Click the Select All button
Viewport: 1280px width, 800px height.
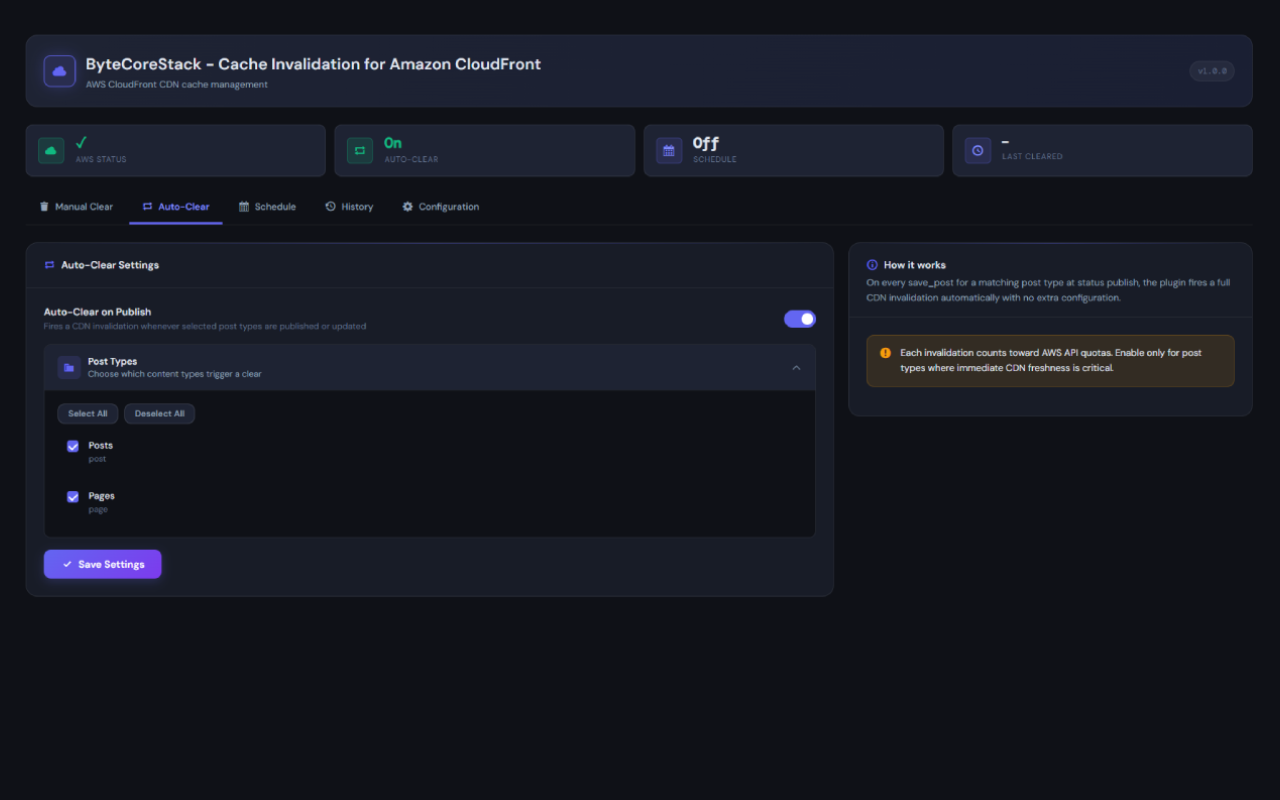click(x=88, y=414)
